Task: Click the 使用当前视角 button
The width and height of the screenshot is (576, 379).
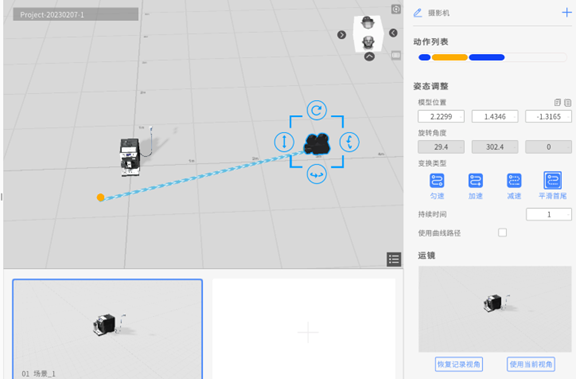Action: point(531,364)
